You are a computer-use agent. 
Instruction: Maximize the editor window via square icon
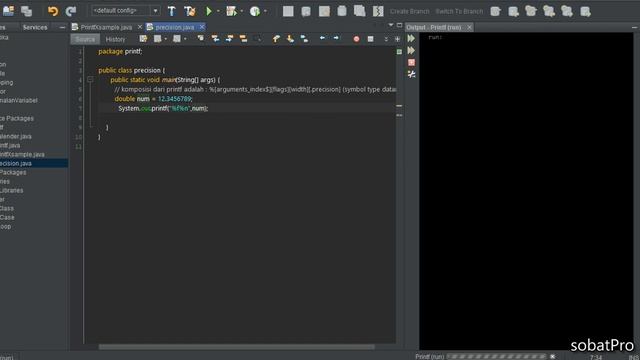(x=399, y=25)
